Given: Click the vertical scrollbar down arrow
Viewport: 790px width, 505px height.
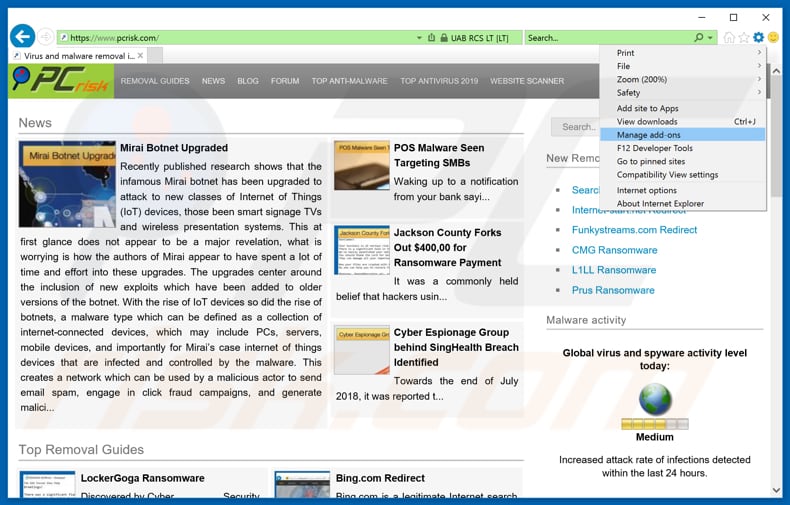Looking at the screenshot, I should 776,490.
